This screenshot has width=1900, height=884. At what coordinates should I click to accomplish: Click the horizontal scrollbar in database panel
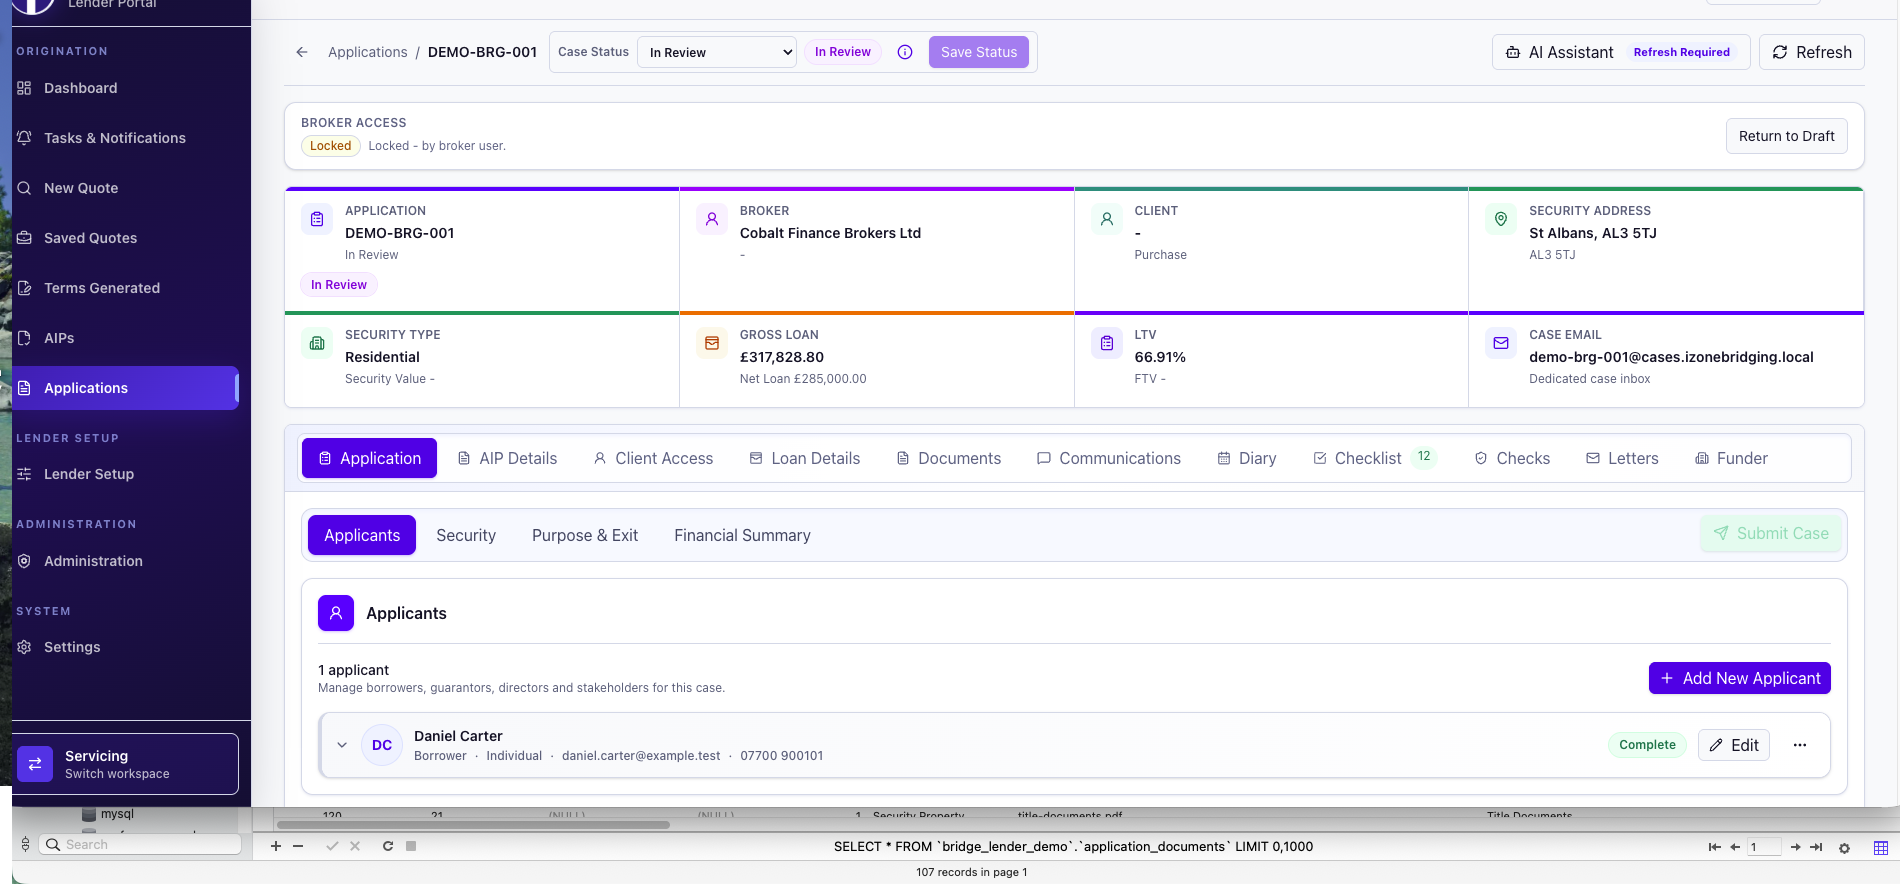click(473, 825)
